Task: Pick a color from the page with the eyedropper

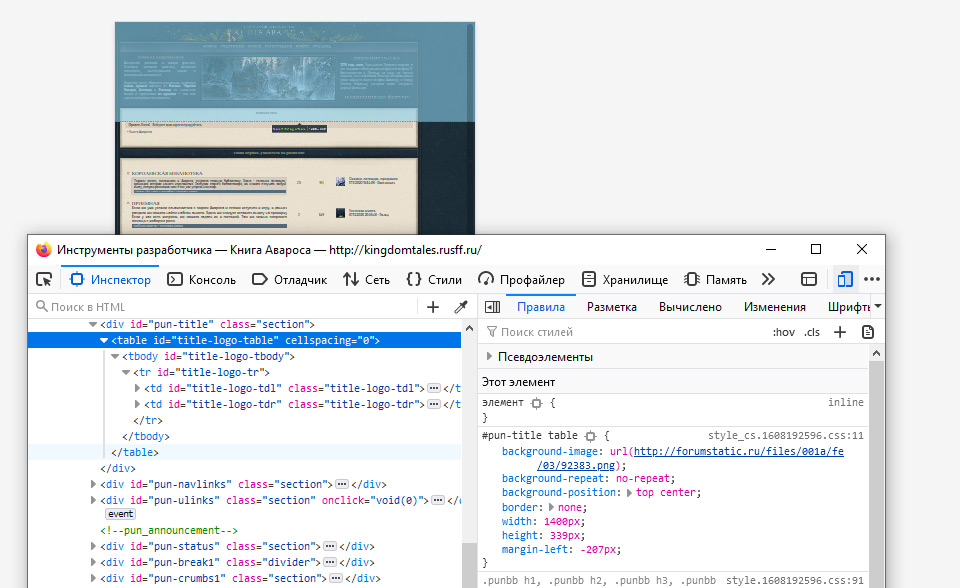Action: [460, 307]
